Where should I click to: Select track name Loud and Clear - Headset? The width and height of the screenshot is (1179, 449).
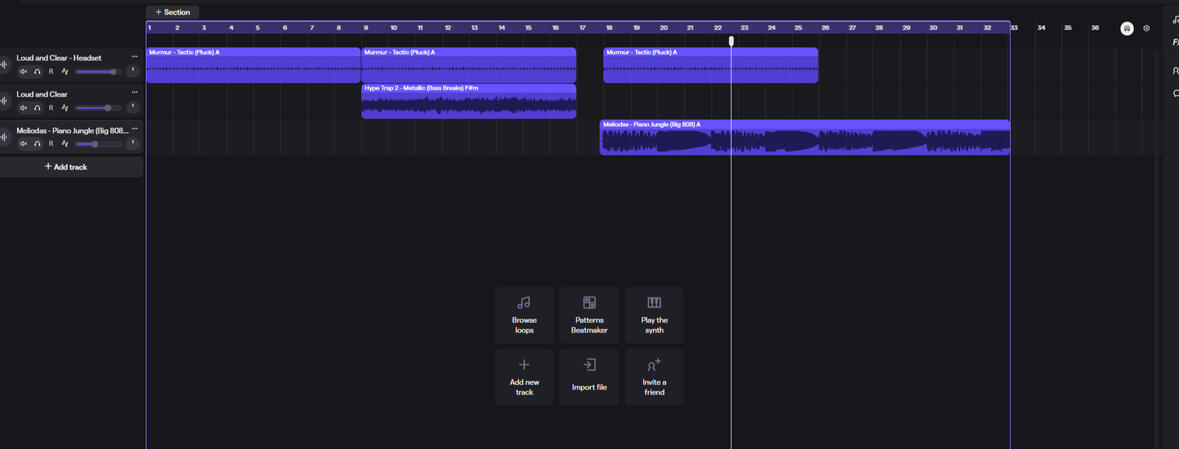pyautogui.click(x=59, y=58)
